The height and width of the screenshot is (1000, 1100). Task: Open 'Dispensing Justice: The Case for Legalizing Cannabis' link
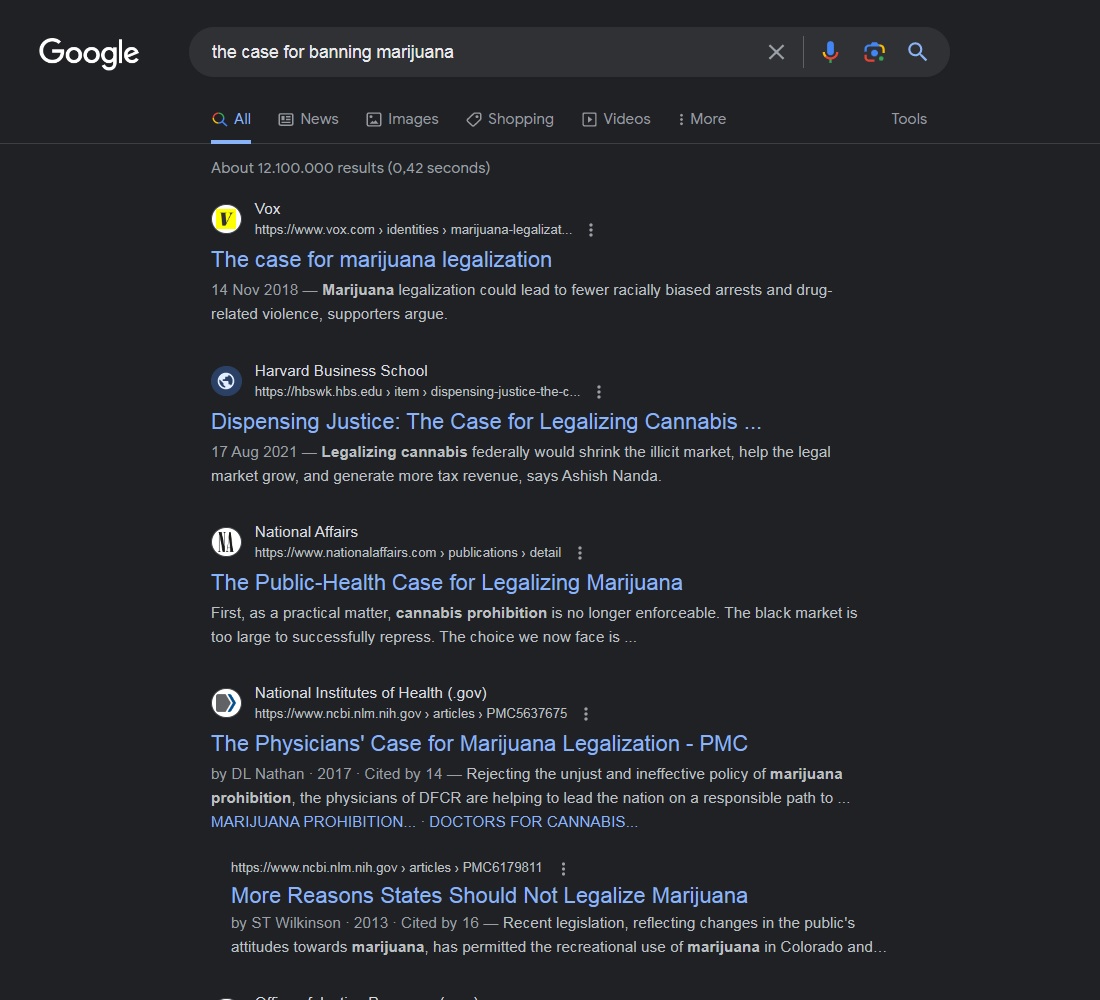486,422
